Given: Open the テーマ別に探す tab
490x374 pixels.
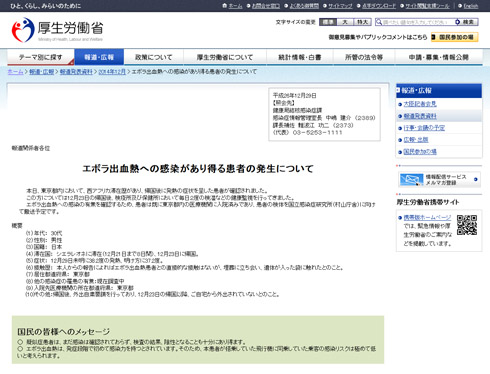Looking at the screenshot, I should [40, 57].
